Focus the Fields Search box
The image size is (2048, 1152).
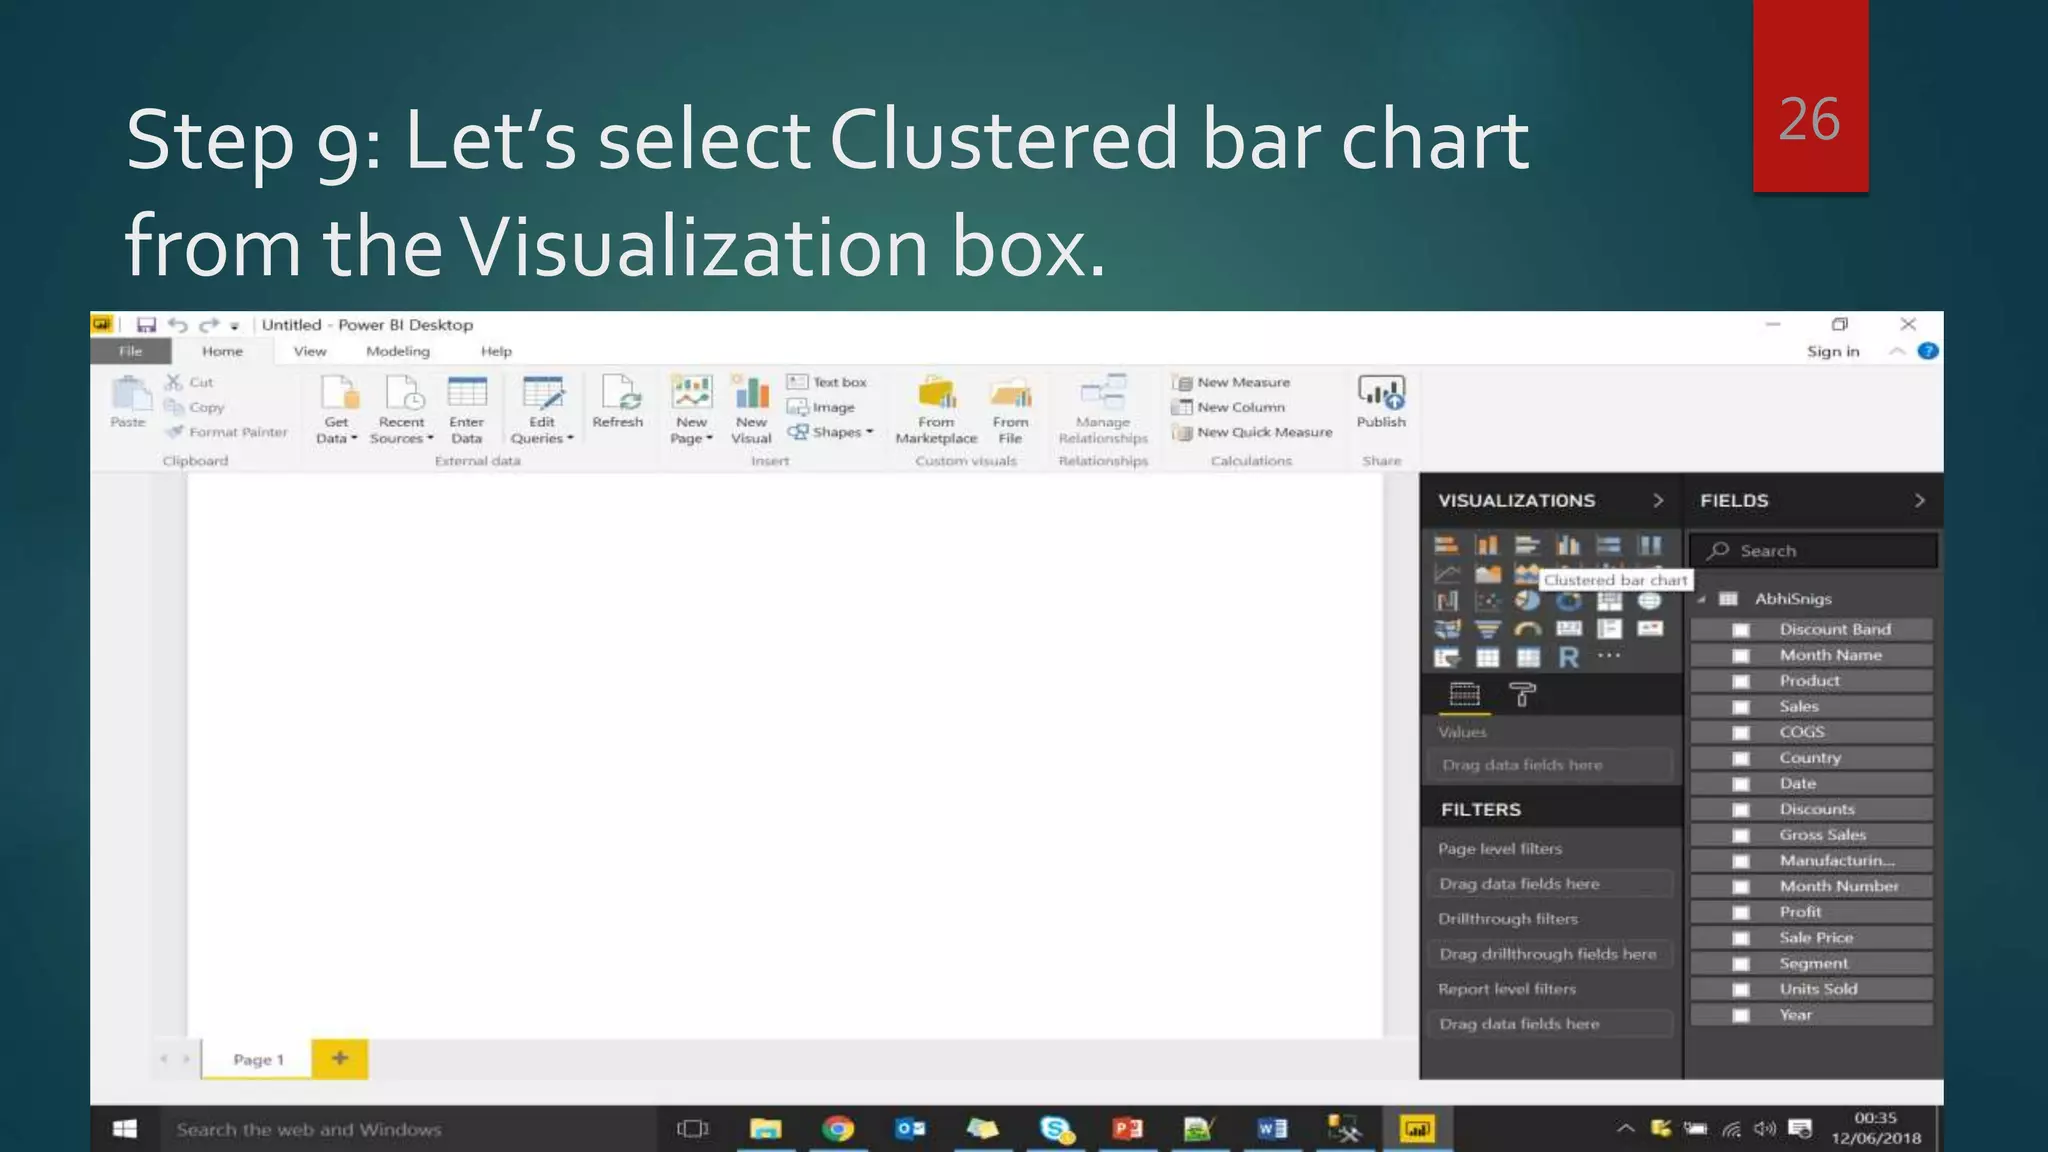(x=1813, y=551)
